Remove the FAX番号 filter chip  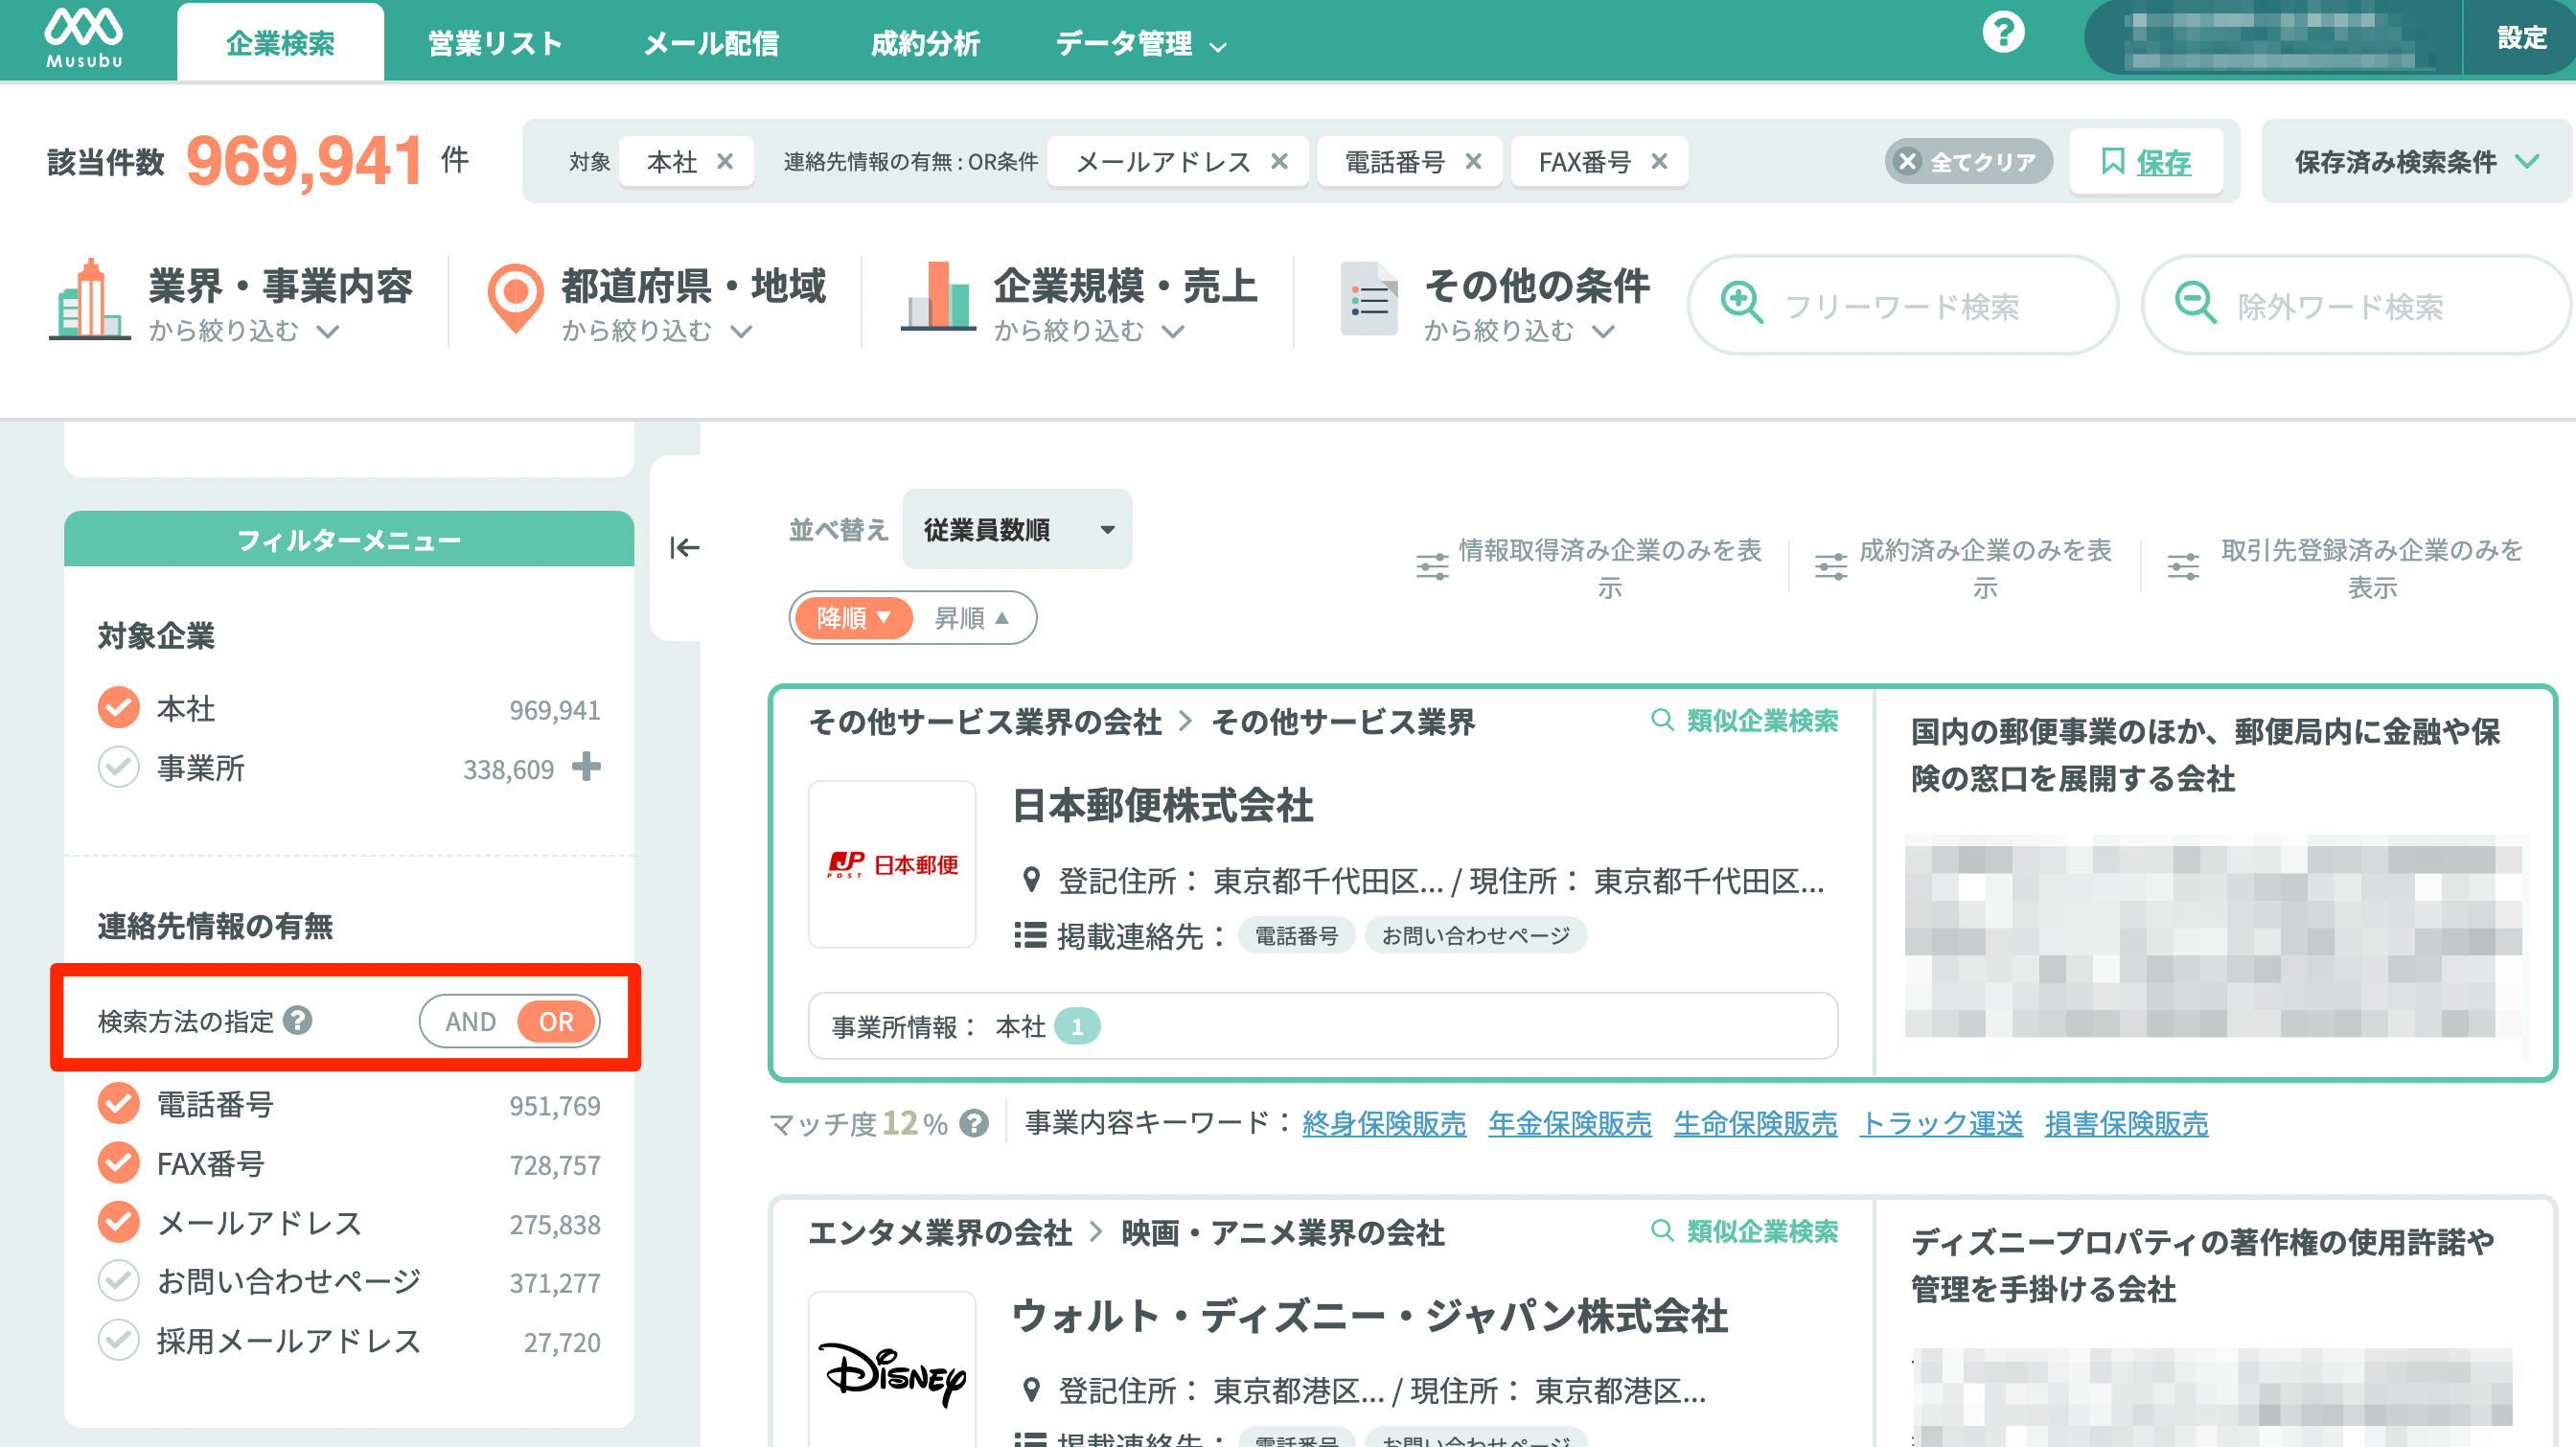[x=1659, y=161]
